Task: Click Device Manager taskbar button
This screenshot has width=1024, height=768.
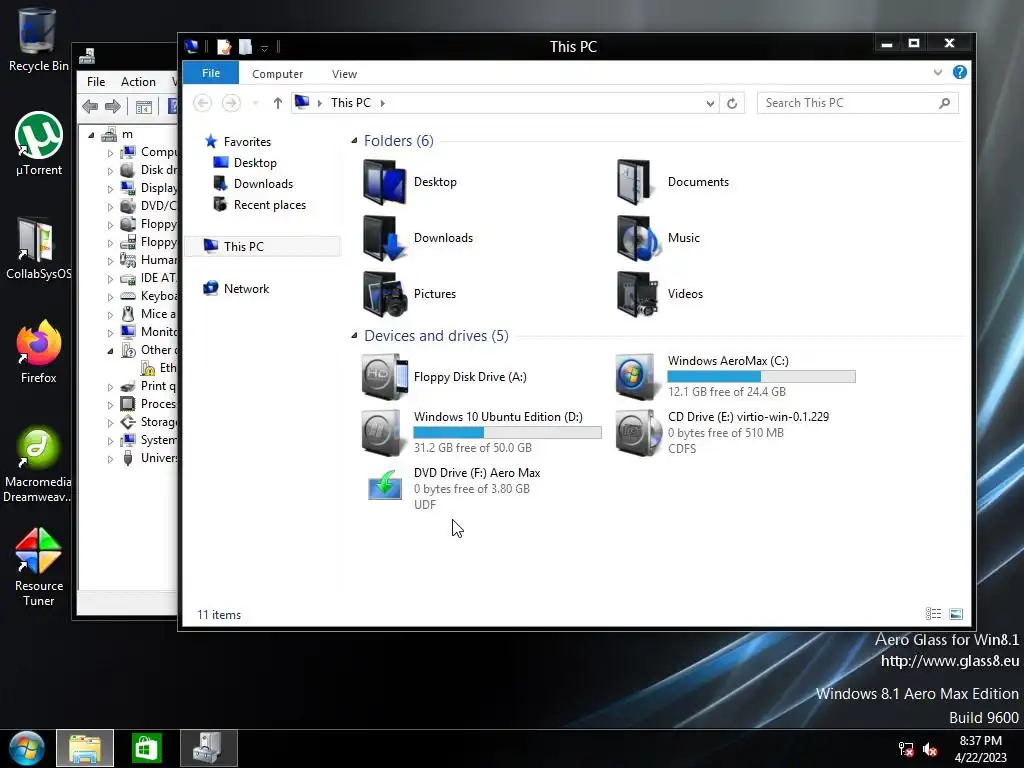Action: coord(209,748)
